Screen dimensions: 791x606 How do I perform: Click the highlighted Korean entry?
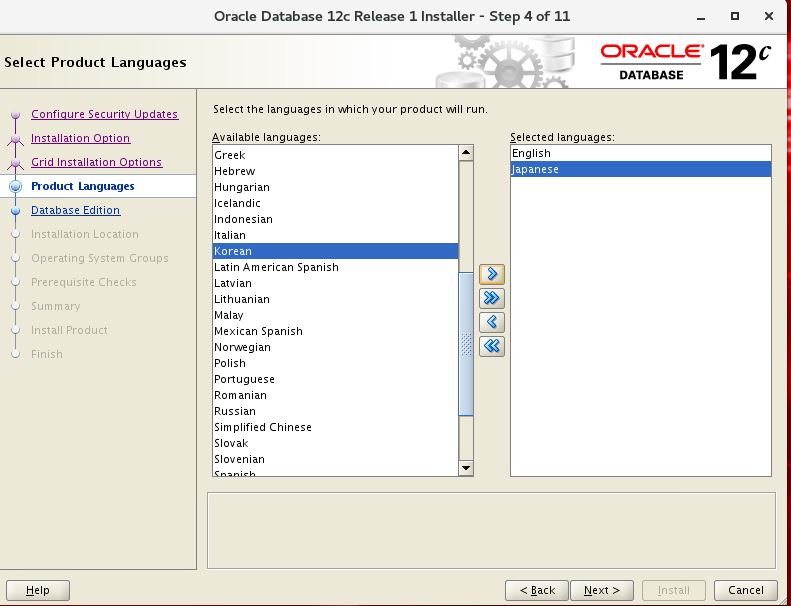335,251
